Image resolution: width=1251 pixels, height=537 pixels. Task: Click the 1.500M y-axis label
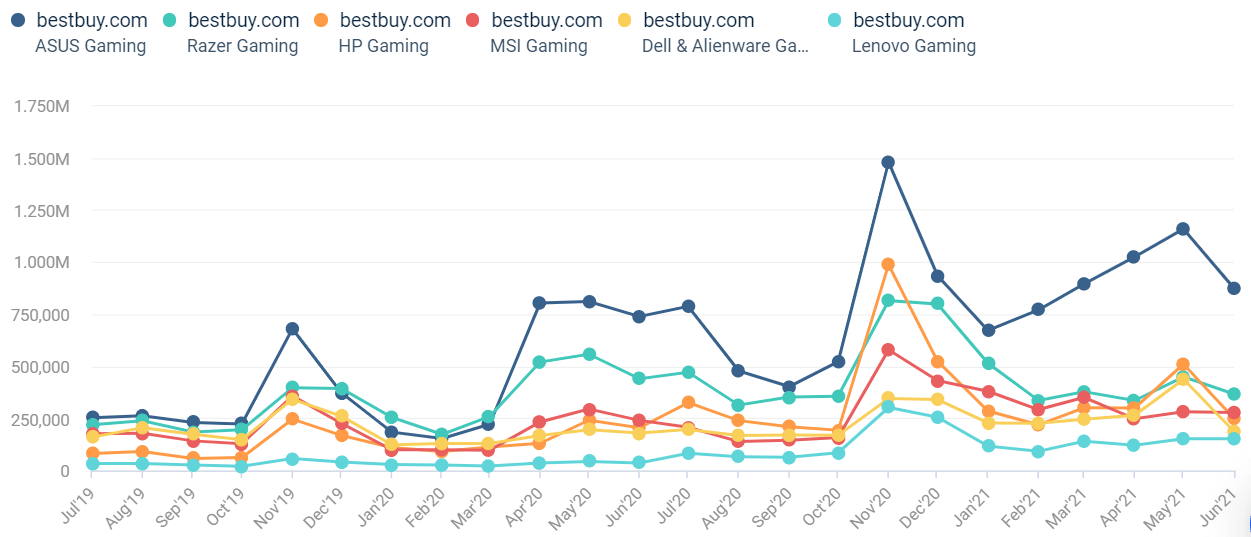[40, 159]
